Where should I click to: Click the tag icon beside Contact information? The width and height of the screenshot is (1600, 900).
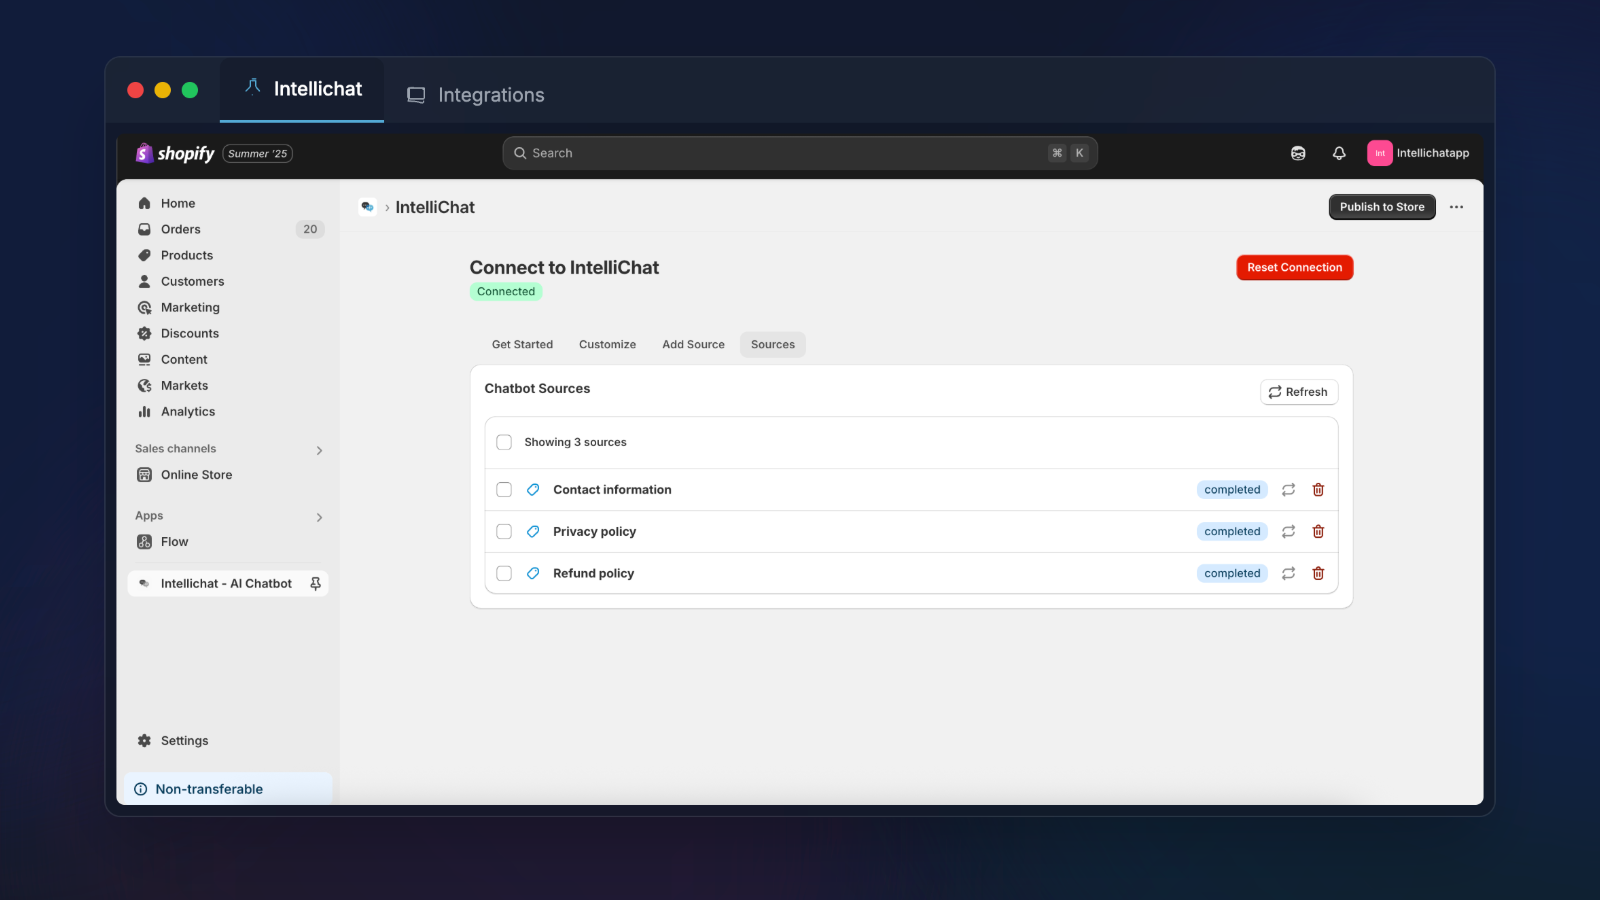pos(533,490)
